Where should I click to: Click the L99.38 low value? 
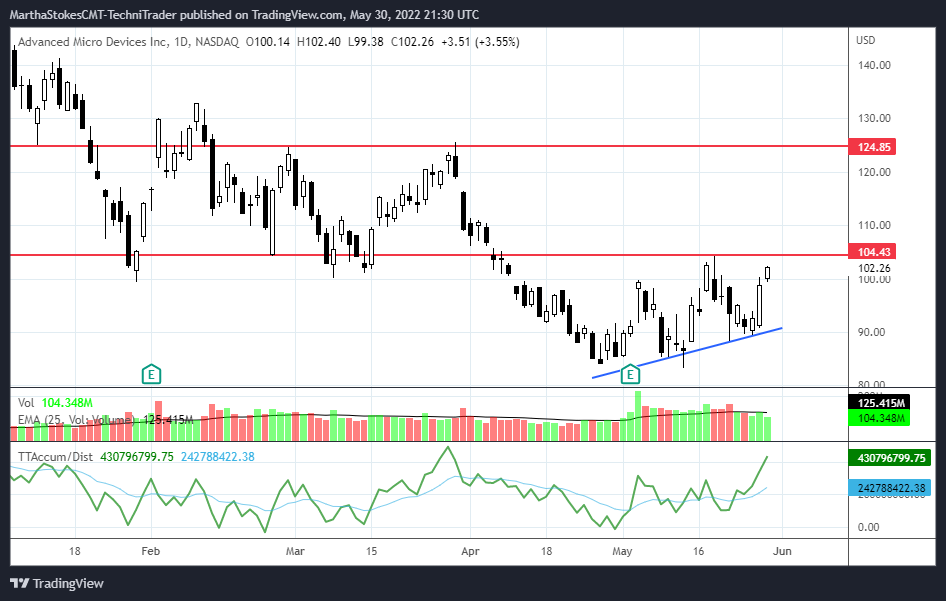pos(366,42)
